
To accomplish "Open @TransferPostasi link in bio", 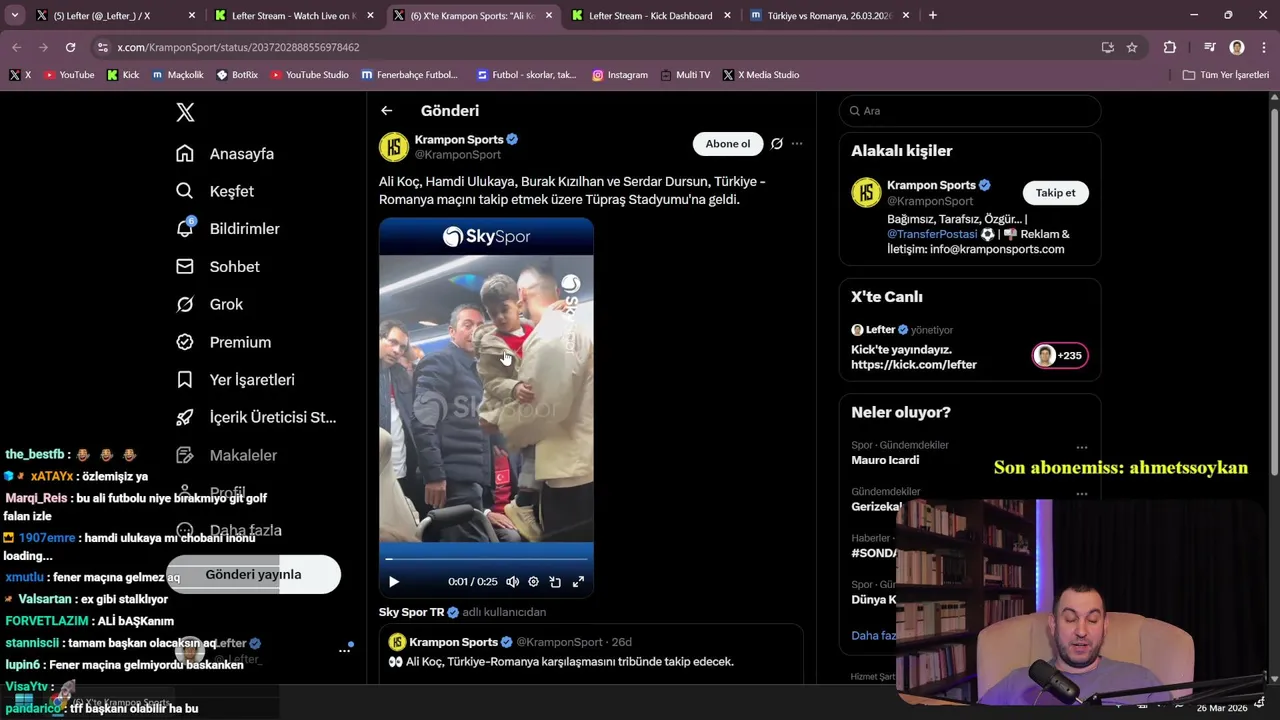I will click(x=932, y=234).
